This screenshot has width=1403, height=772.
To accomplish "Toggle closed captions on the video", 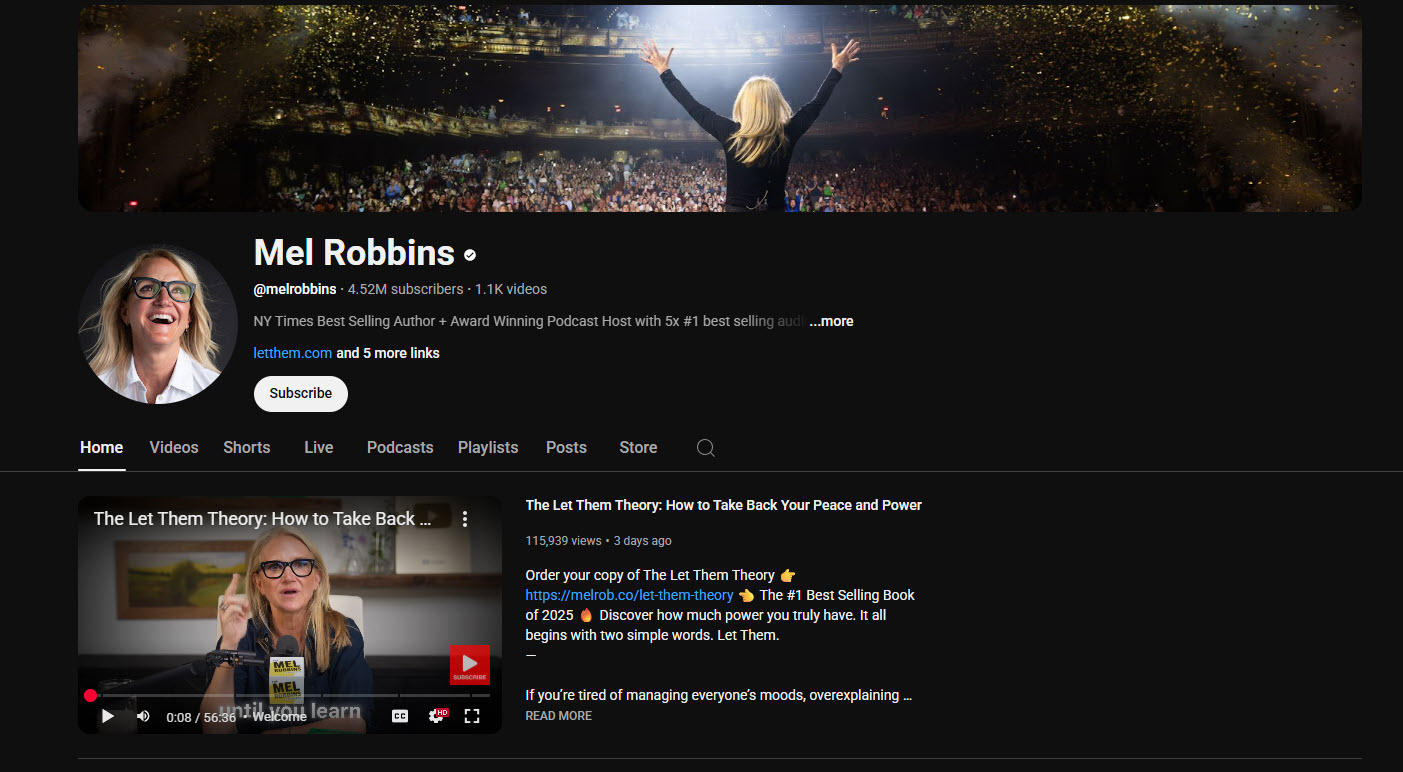I will 400,716.
